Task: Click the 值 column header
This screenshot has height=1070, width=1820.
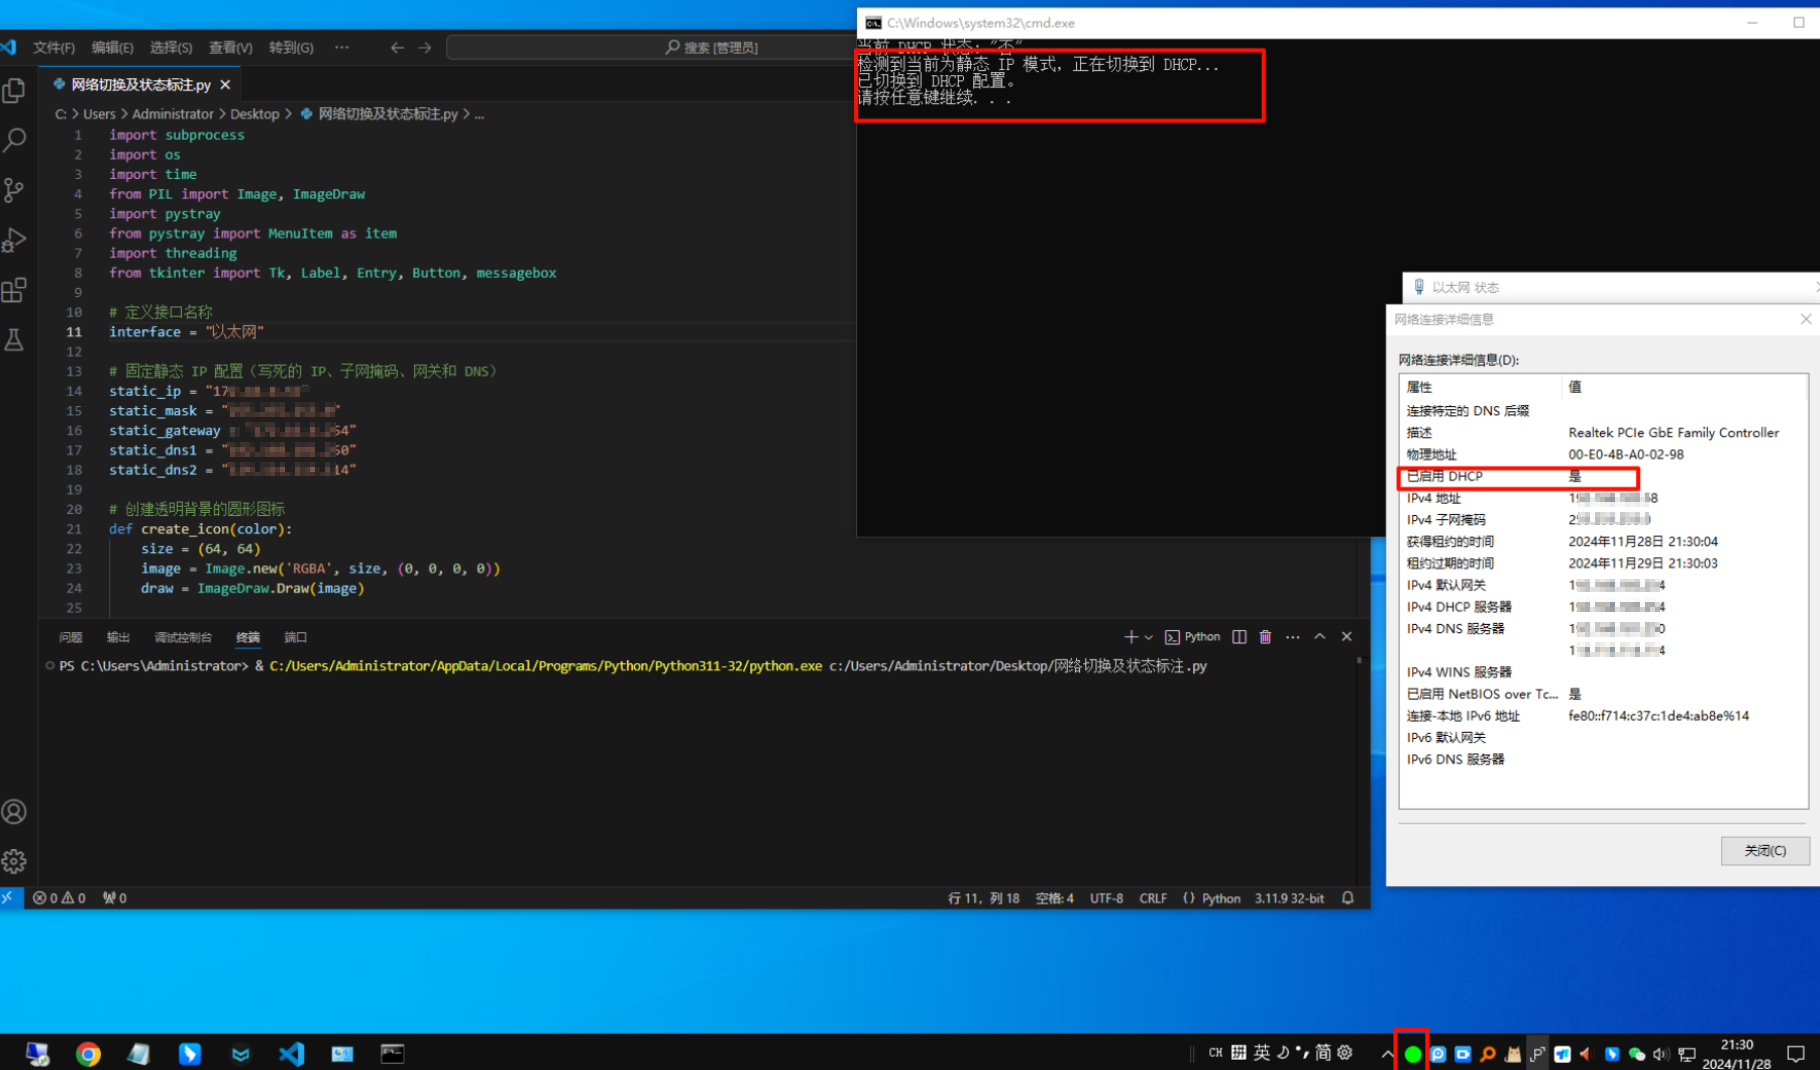Action: pyautogui.click(x=1684, y=387)
